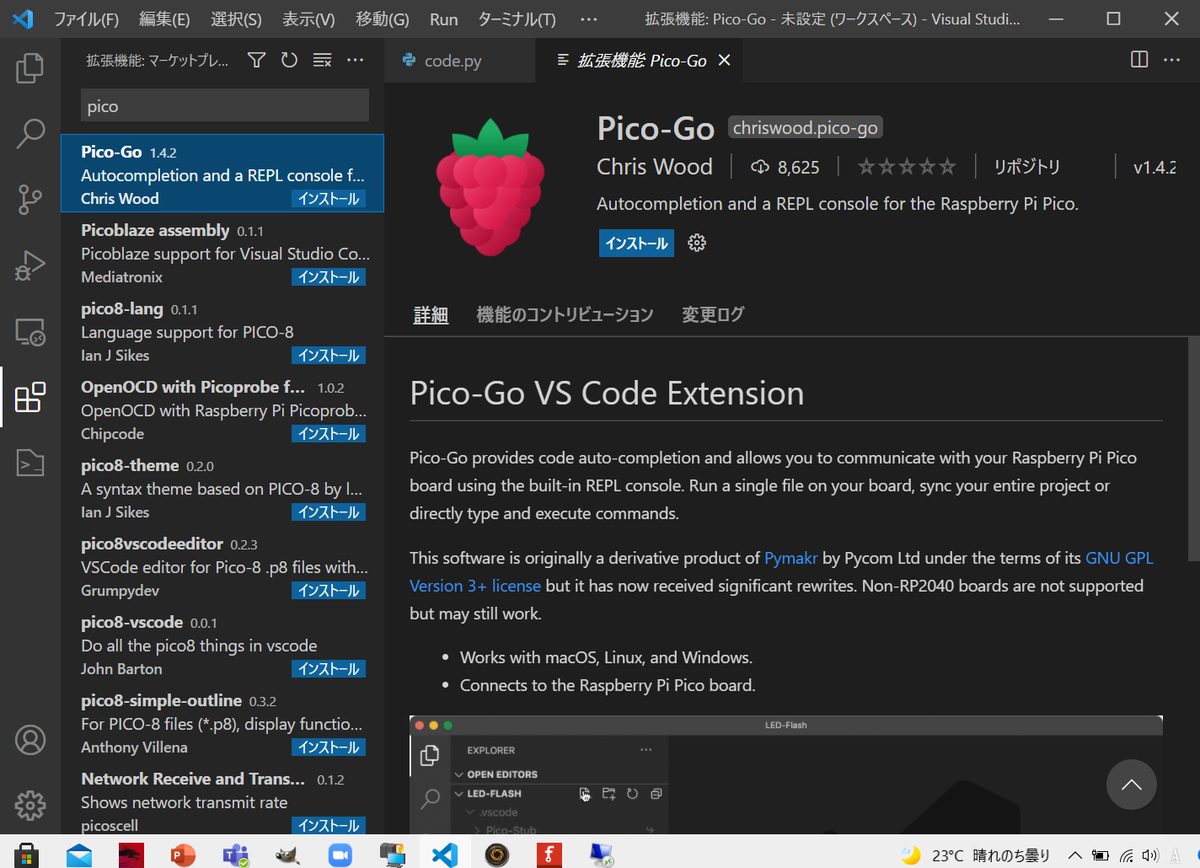Viewport: 1200px width, 868px height.
Task: Open the Pico-Go extension manage gear
Action: (697, 243)
